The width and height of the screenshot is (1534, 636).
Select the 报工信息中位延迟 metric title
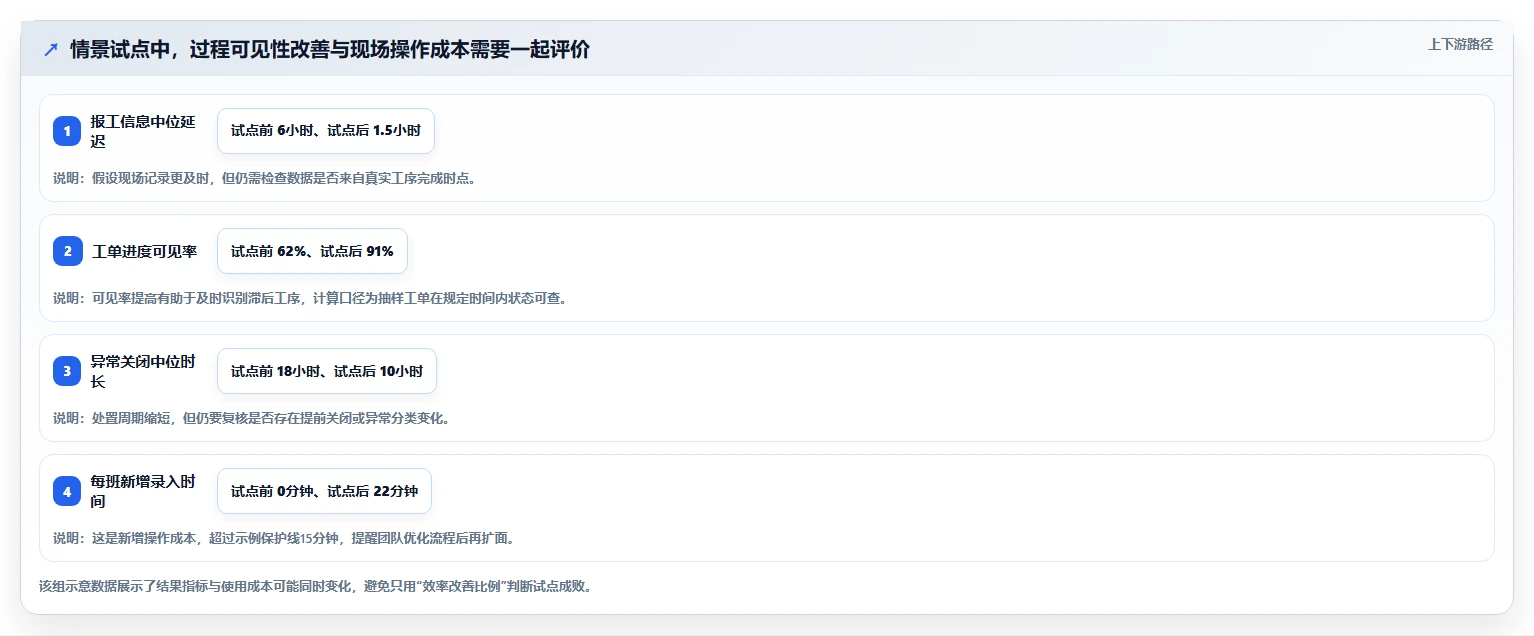143,131
